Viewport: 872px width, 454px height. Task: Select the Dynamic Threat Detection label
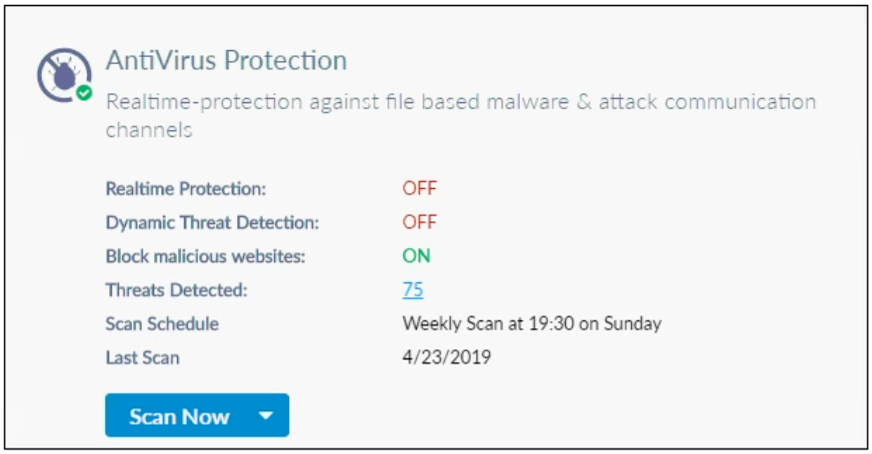coord(212,222)
